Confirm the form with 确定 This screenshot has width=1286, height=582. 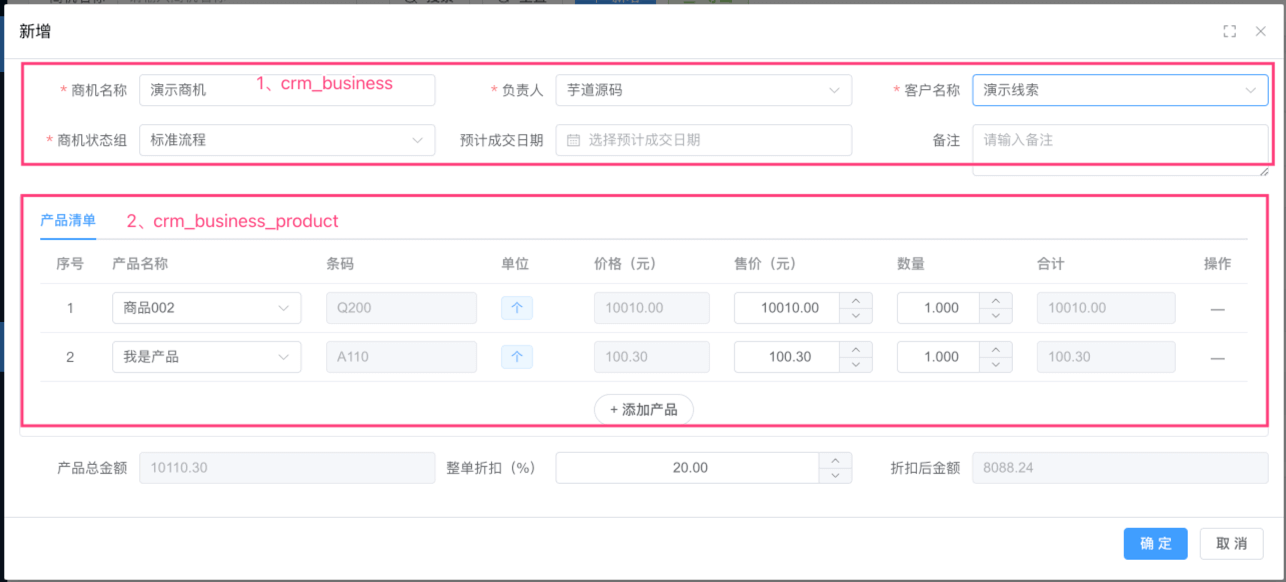(1155, 543)
